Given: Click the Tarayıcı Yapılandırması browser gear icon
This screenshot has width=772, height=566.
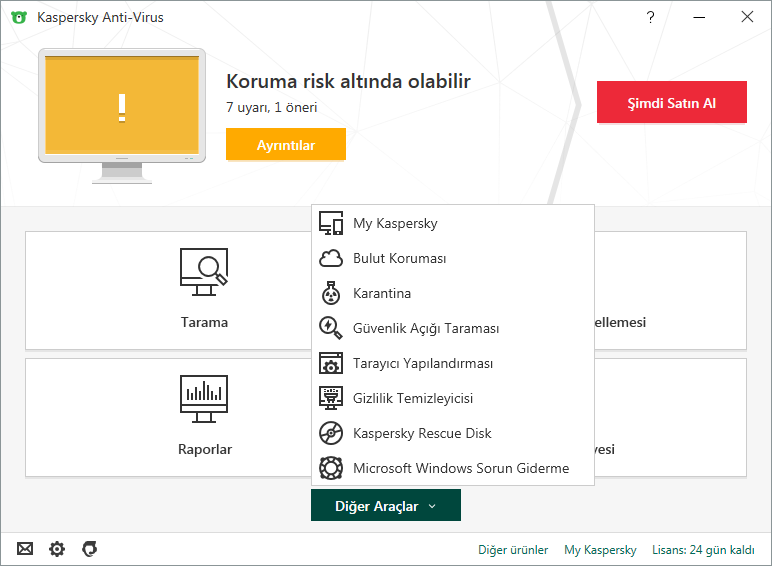Looking at the screenshot, I should pyautogui.click(x=331, y=363).
